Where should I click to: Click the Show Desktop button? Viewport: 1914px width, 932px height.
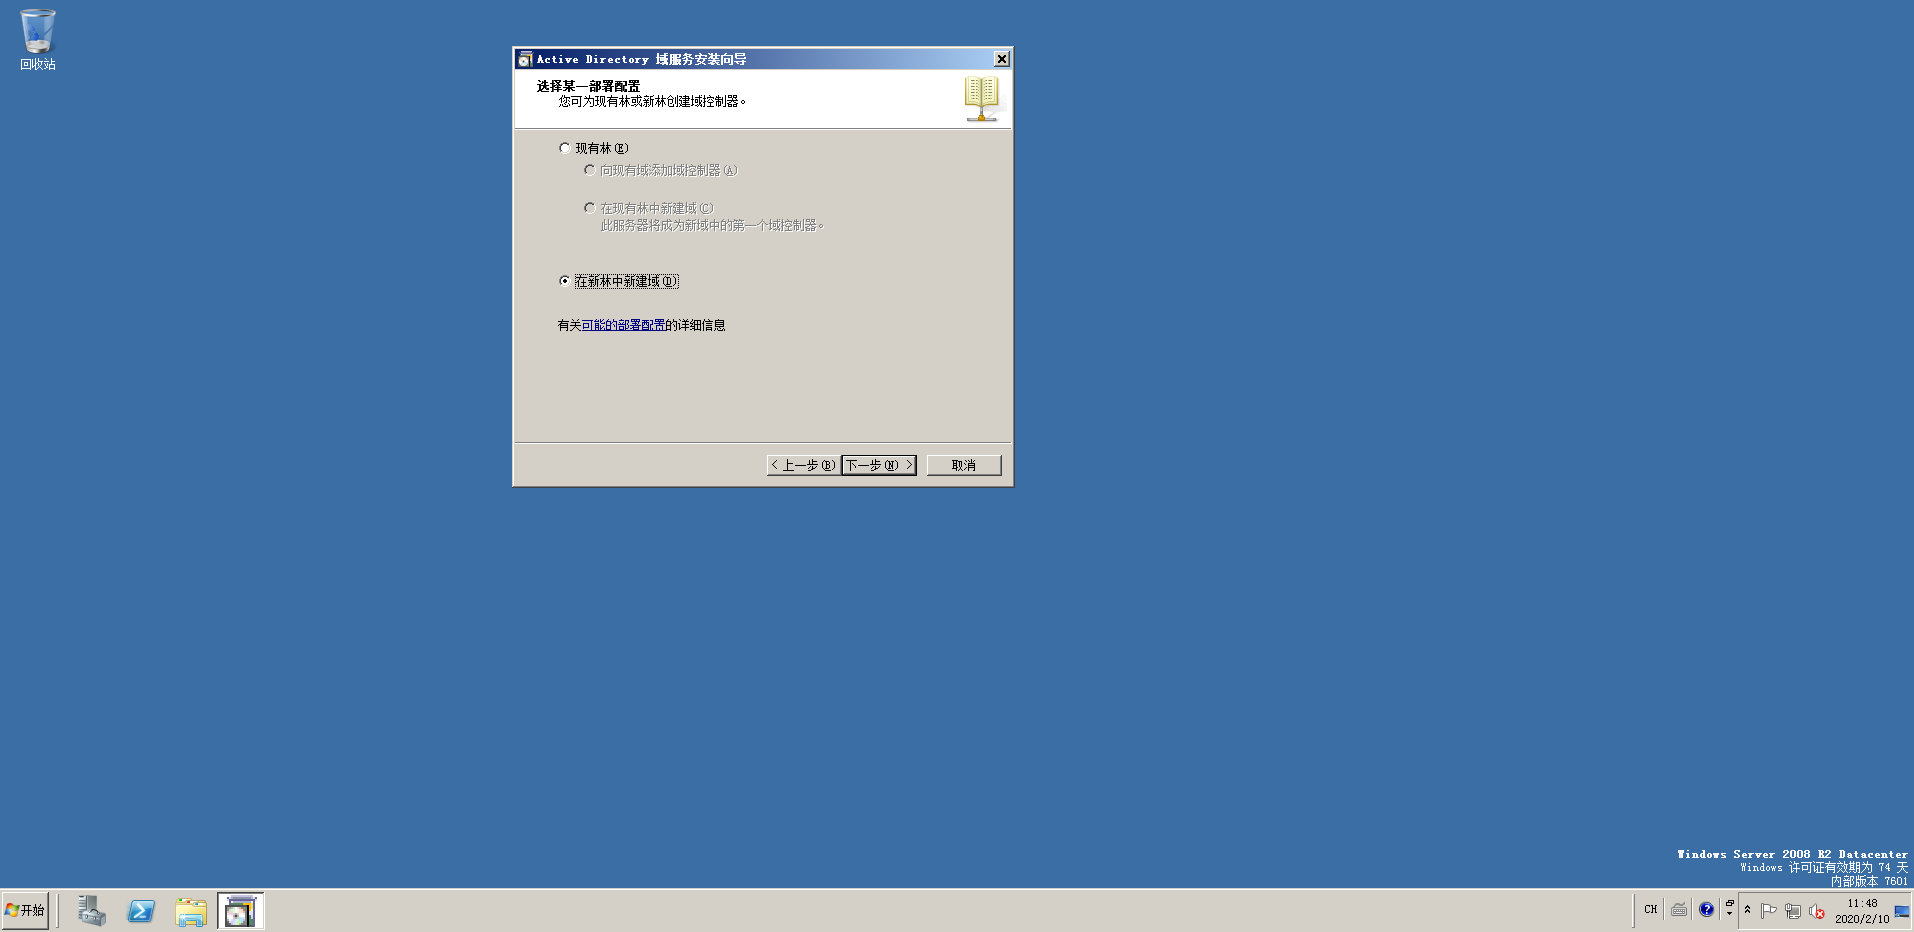[1906, 911]
